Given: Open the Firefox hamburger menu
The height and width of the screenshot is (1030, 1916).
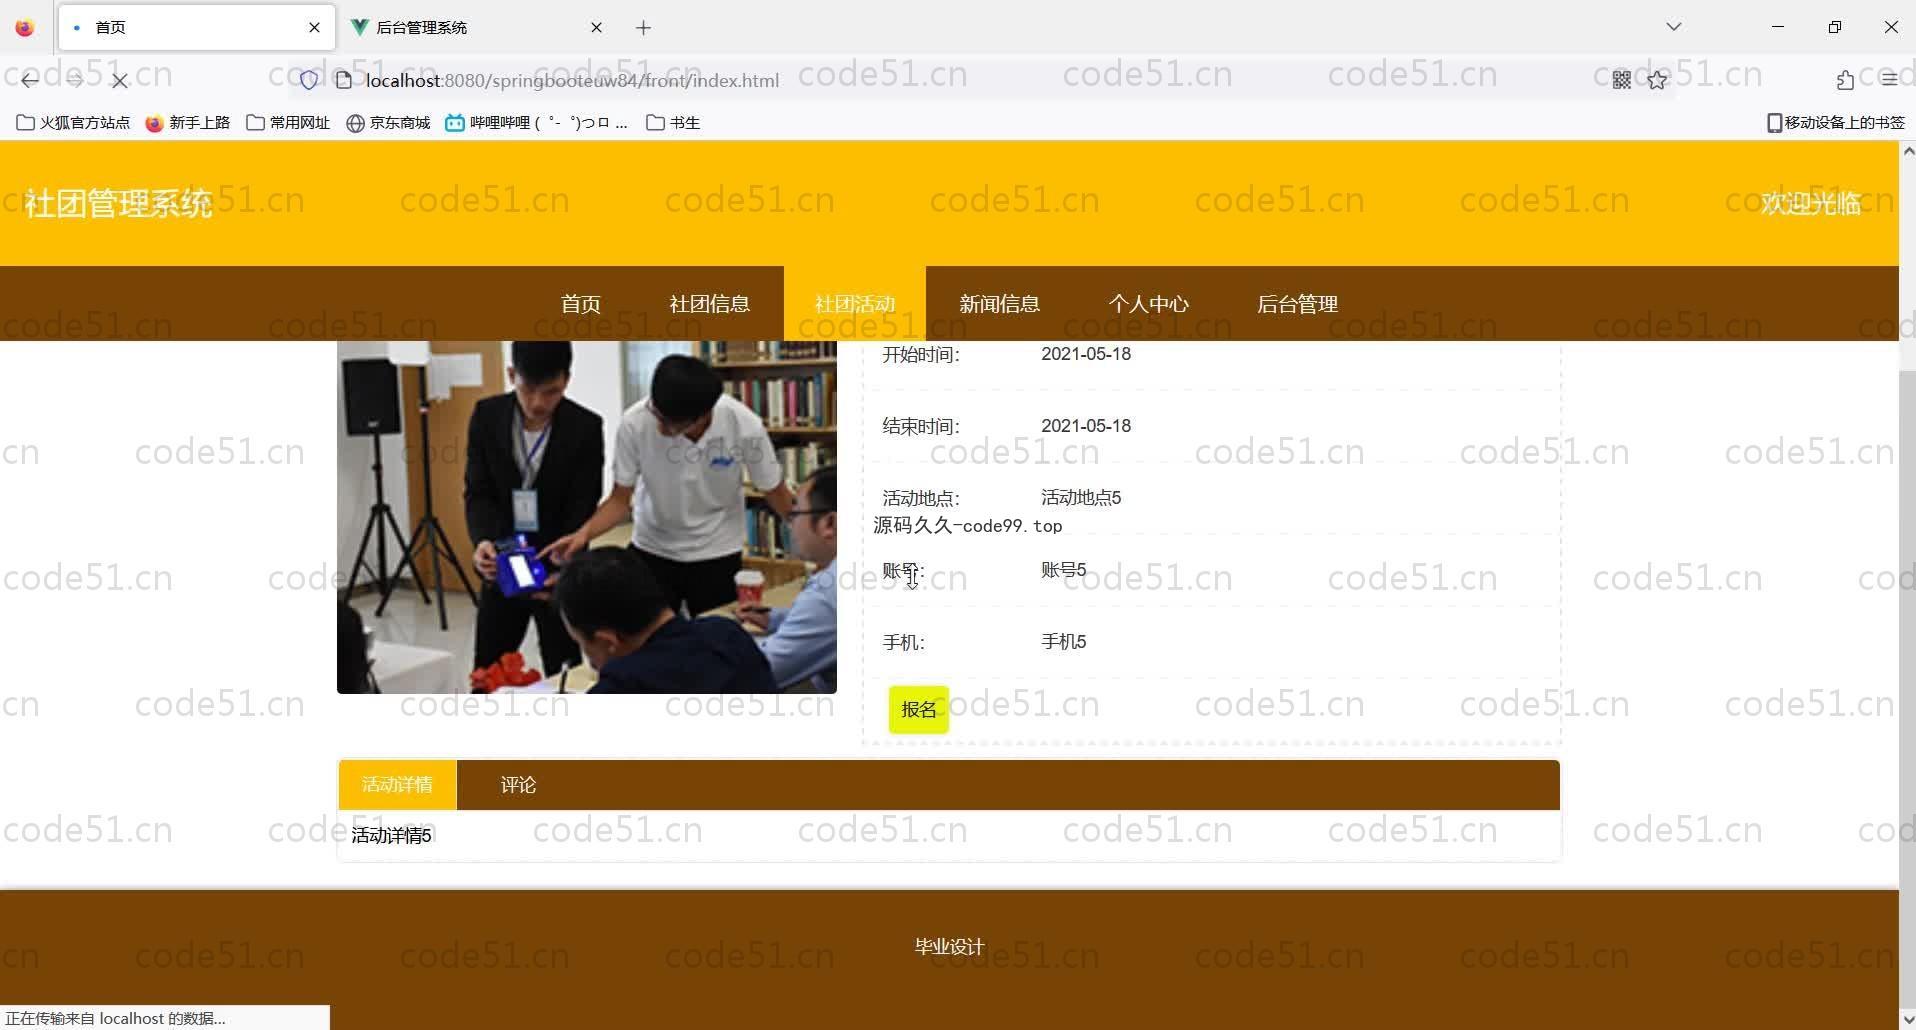Looking at the screenshot, I should click(1889, 80).
